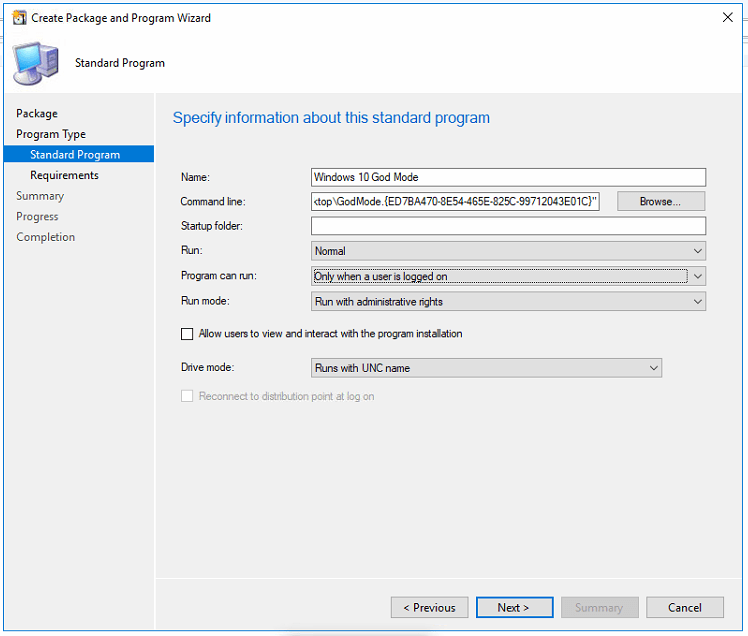The width and height of the screenshot is (748, 636).
Task: Open the Run dropdown showing Normal
Action: (508, 251)
